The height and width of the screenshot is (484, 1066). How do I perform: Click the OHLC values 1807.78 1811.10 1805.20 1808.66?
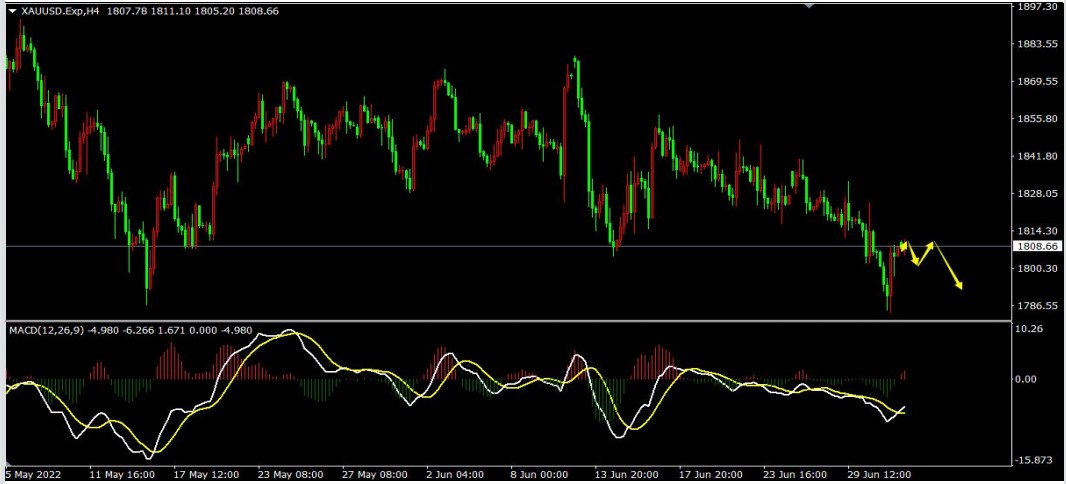pyautogui.click(x=192, y=12)
